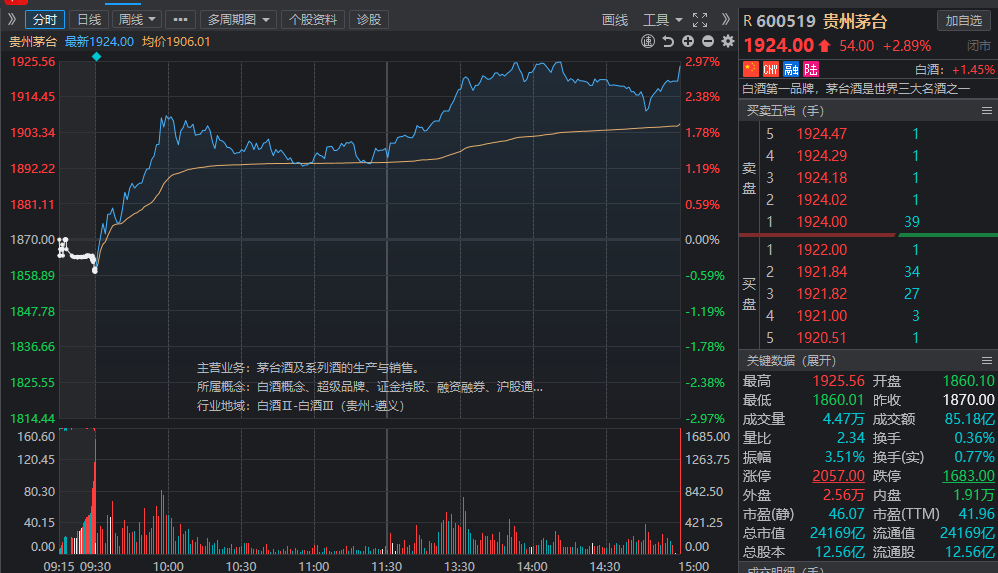This screenshot has width=998, height=573.
Task: Click 均价1906.01 label in chart header
Action: (176, 41)
